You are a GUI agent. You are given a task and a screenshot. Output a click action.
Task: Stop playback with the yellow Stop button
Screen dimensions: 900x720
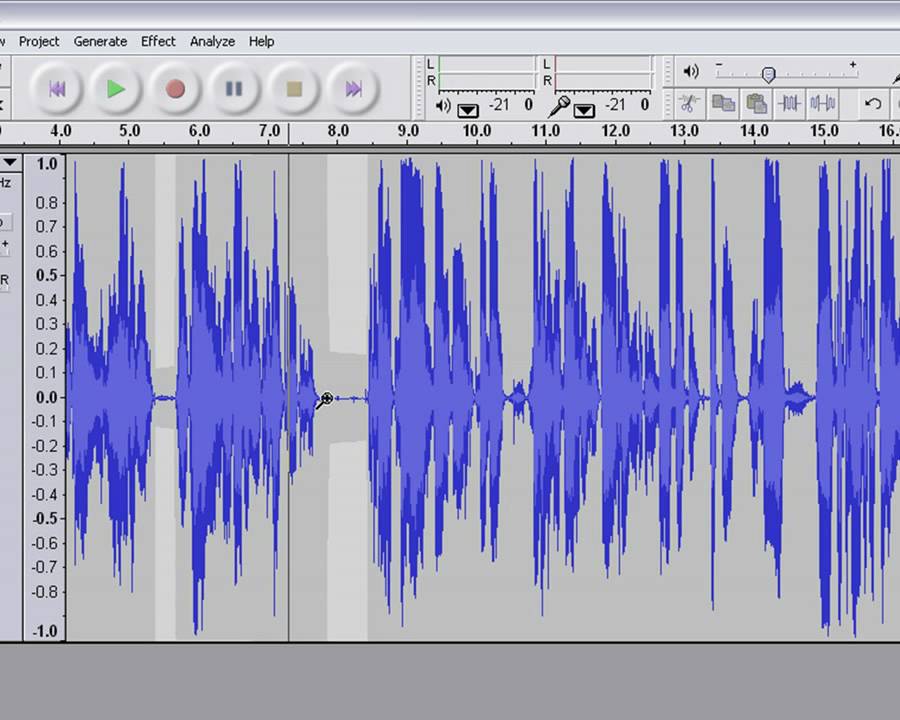(294, 89)
